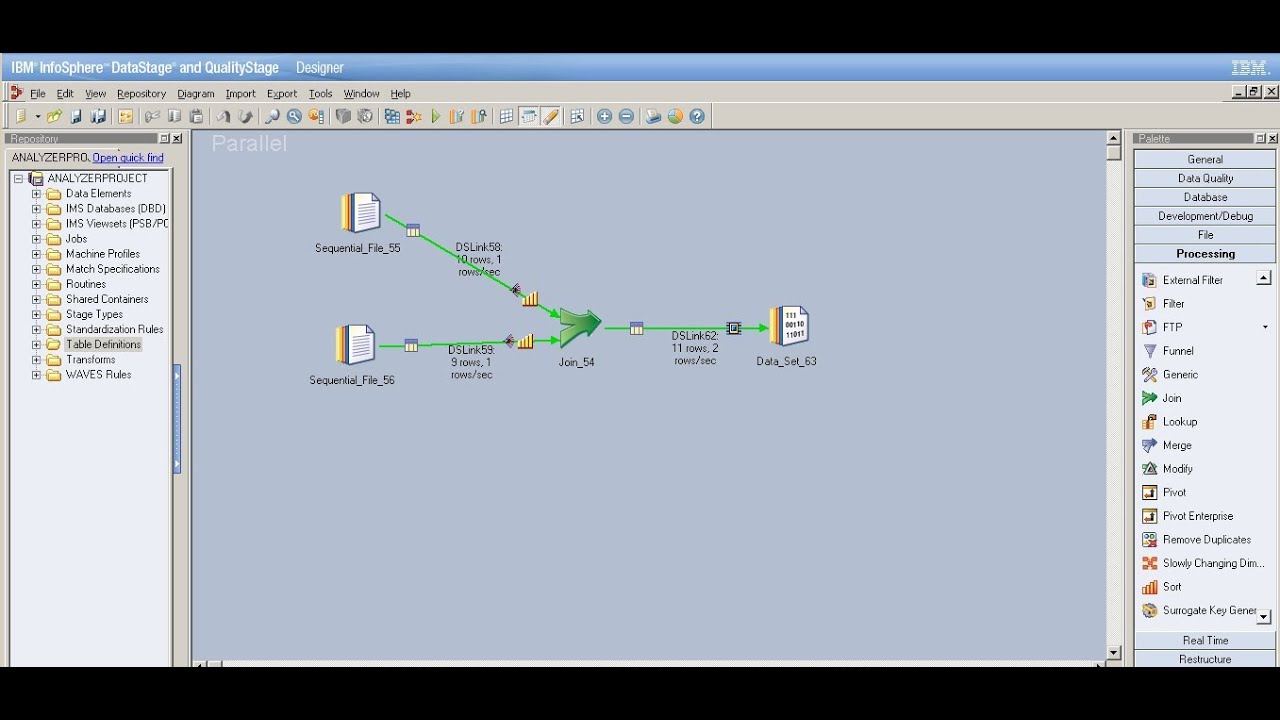This screenshot has height=720, width=1280.
Task: Pick the Lookup stage from palette
Action: point(1179,422)
